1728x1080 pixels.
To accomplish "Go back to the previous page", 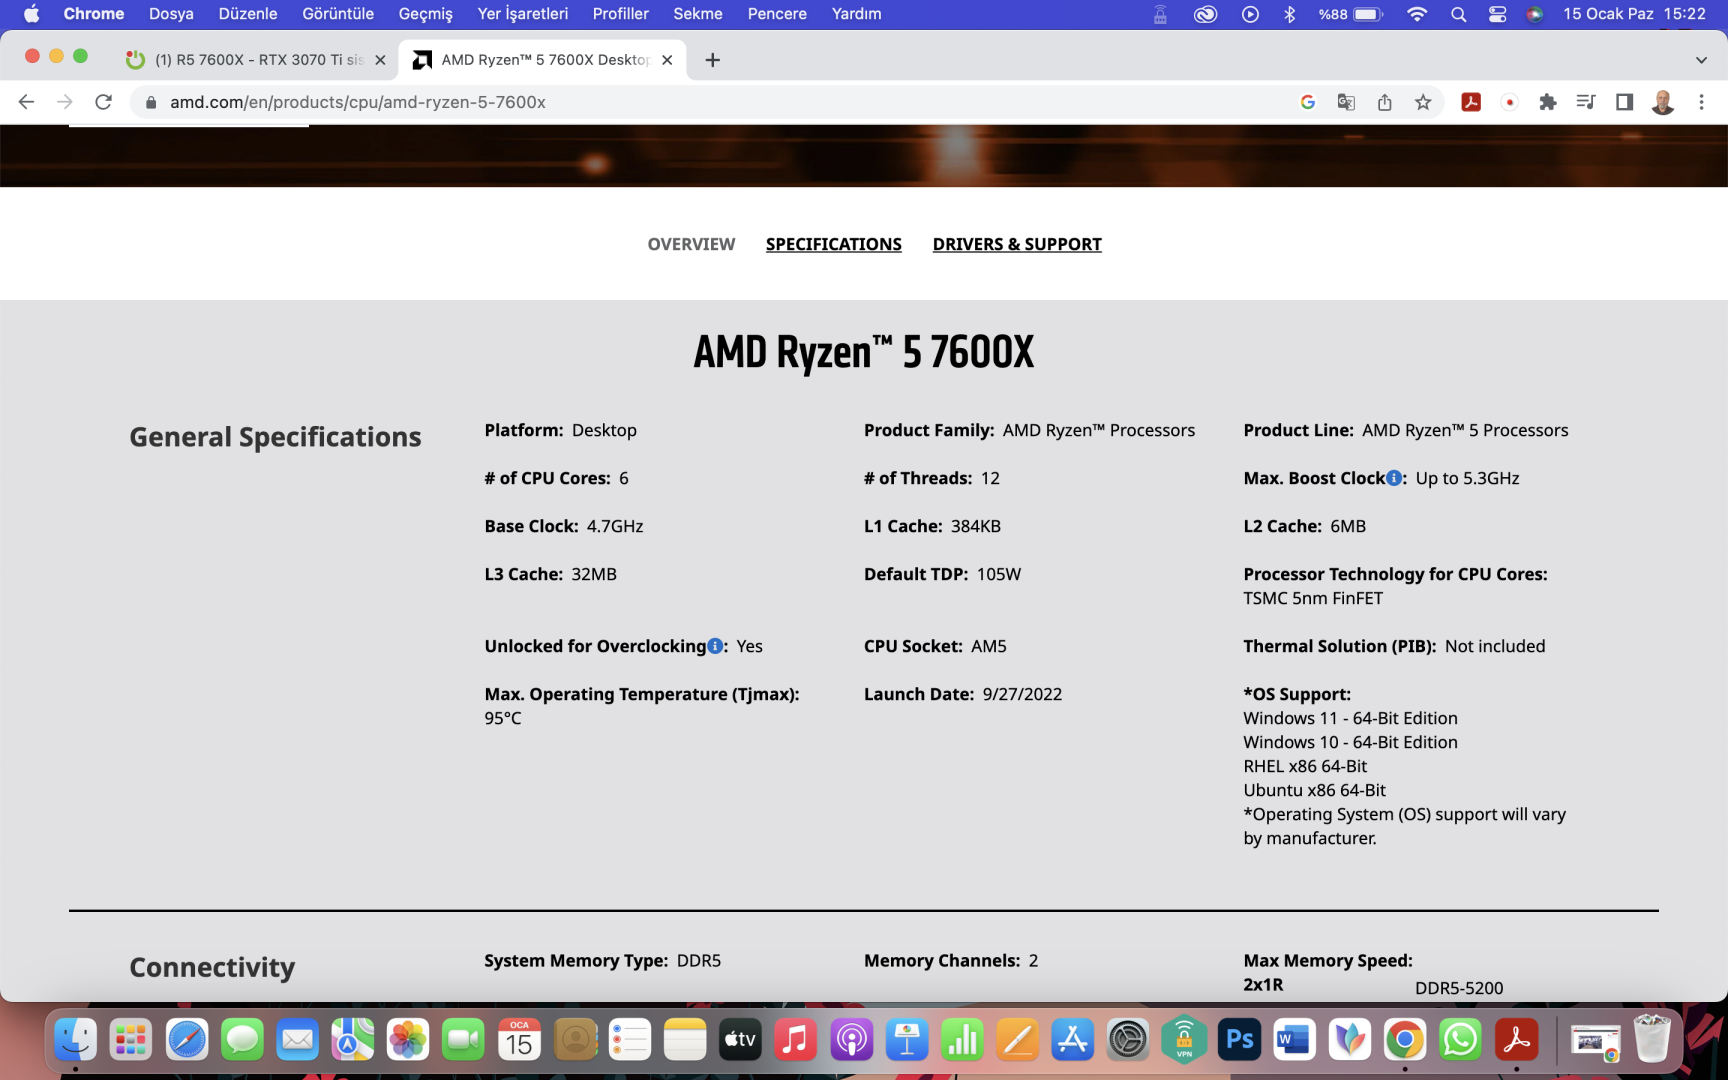I will [x=27, y=102].
